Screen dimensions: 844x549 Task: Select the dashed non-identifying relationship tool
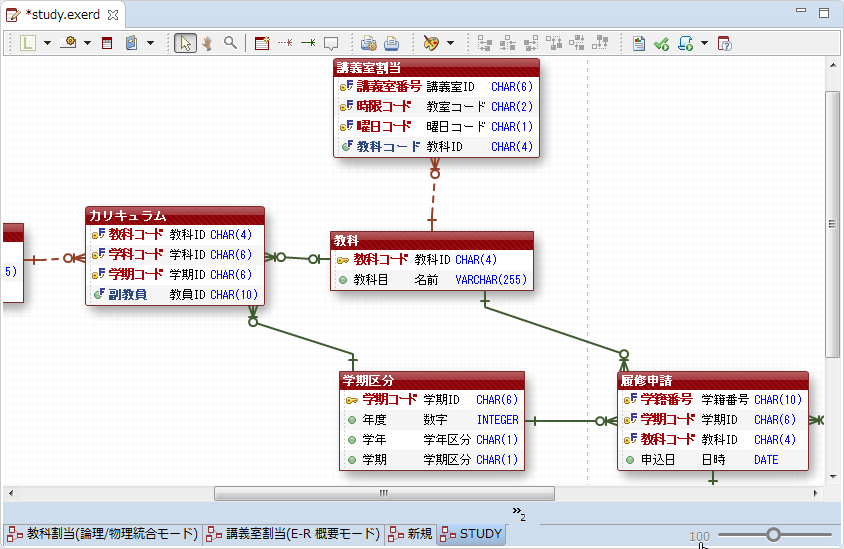285,43
